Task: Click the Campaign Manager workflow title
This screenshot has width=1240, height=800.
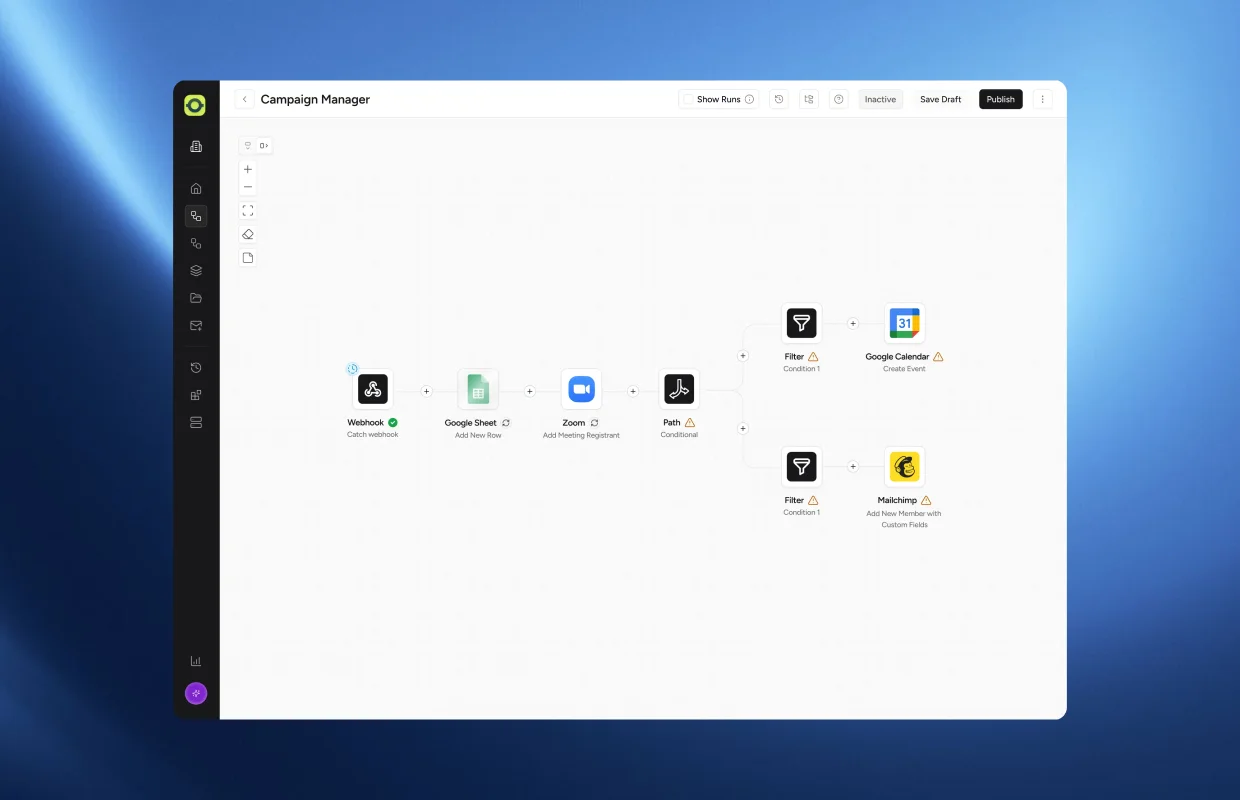Action: point(315,99)
